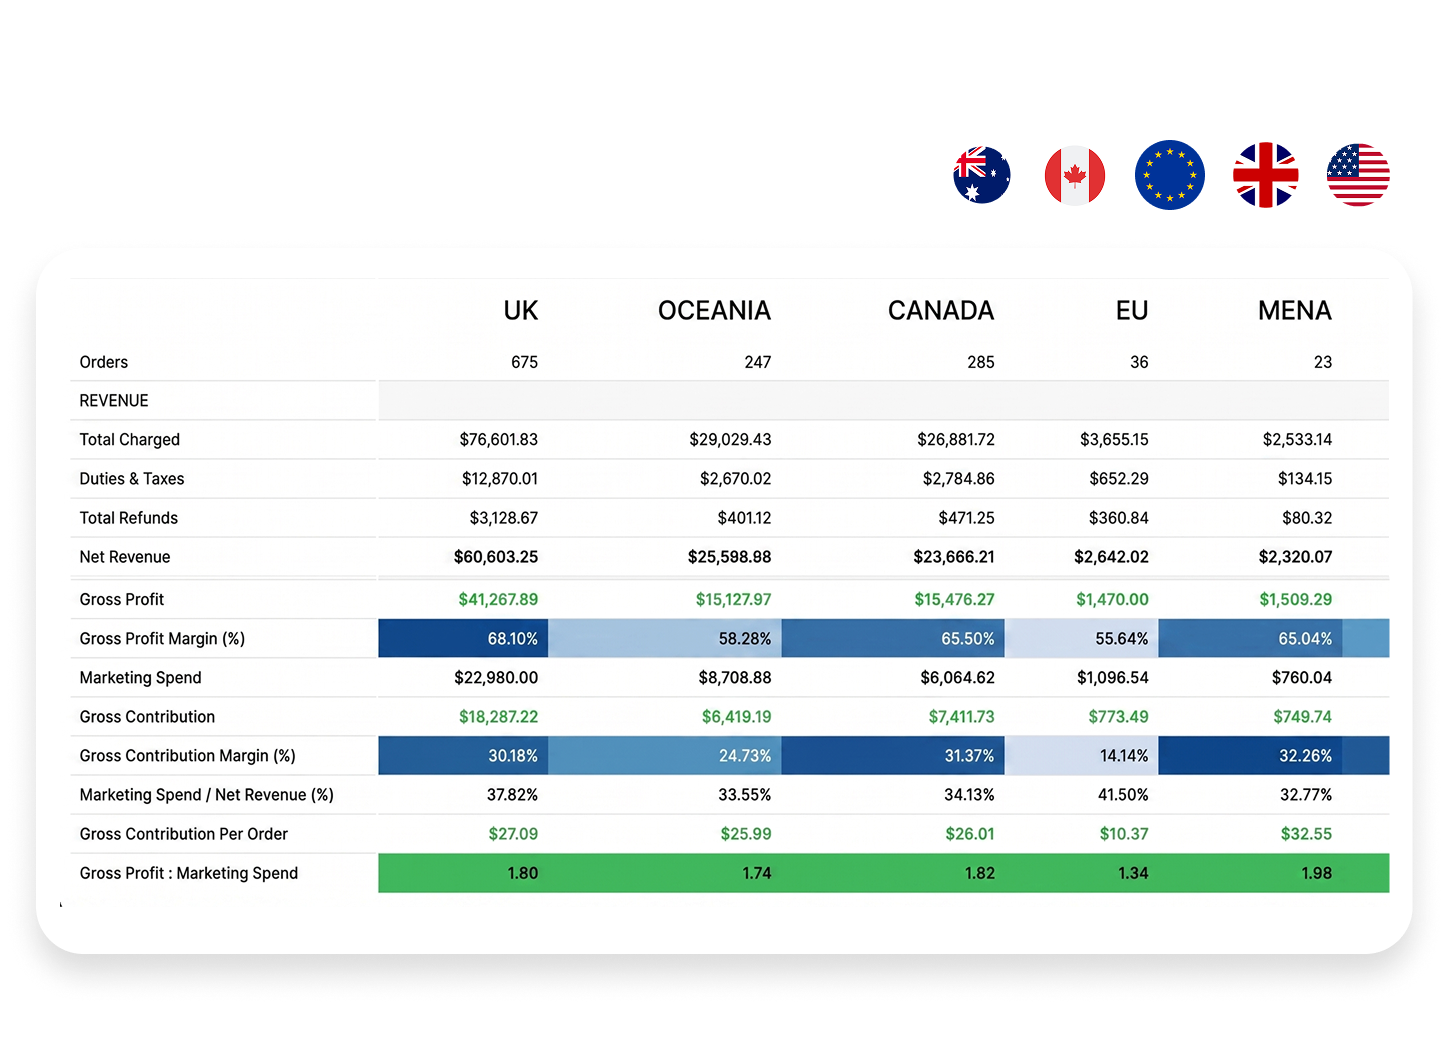Click gross contribution $18,287.22
The height and width of the screenshot is (1060, 1448).
498,717
